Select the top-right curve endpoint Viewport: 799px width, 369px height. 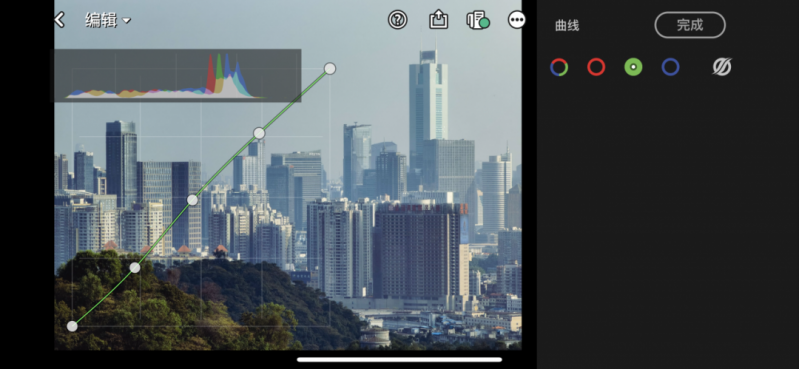coord(330,68)
